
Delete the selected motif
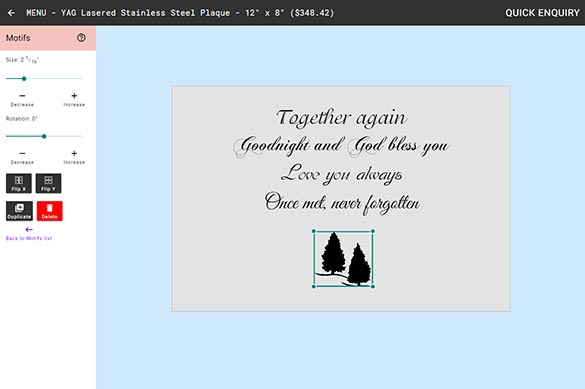(x=50, y=211)
